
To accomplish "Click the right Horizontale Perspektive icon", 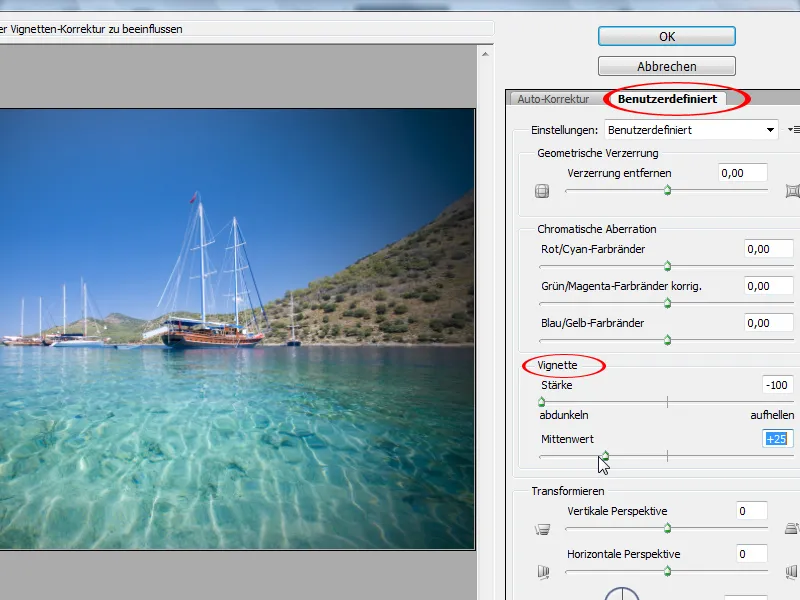I will [789, 572].
